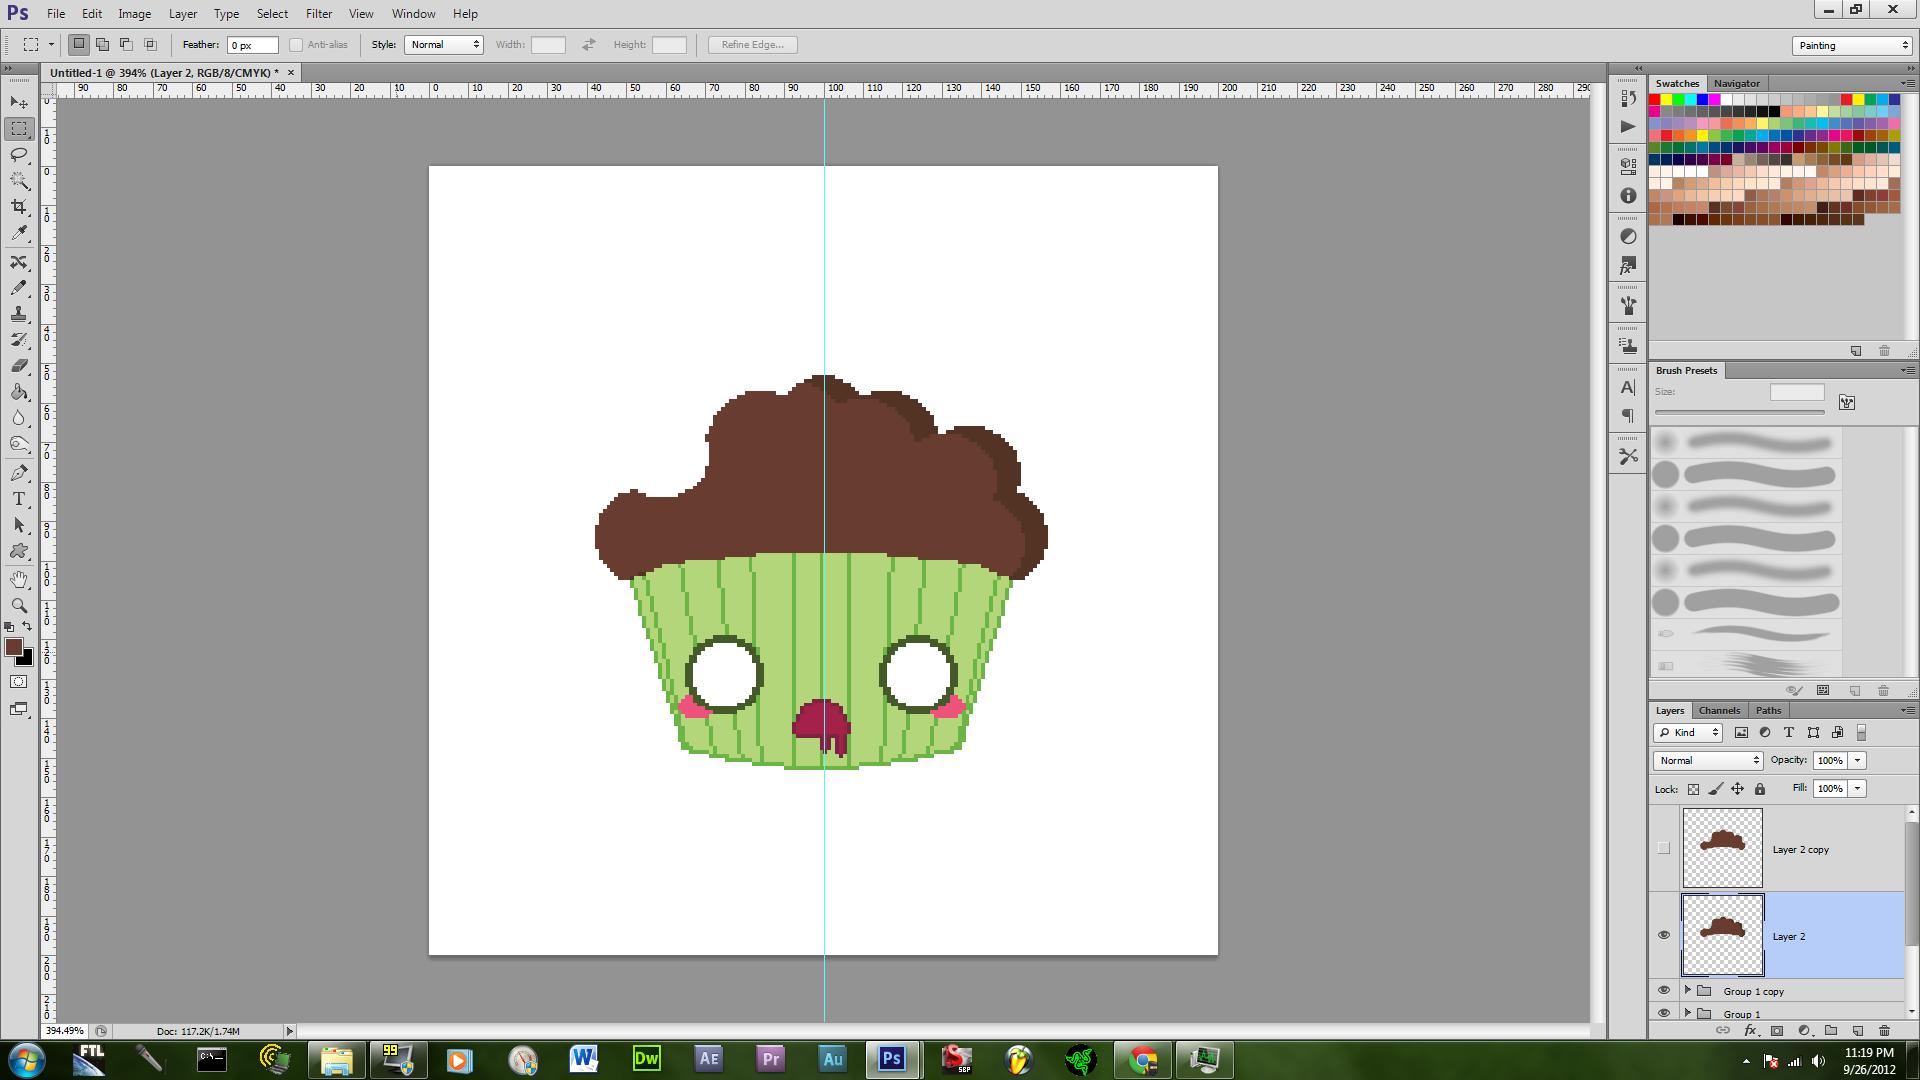Switch to the Channels tab
The width and height of the screenshot is (1920, 1080).
coord(1719,711)
